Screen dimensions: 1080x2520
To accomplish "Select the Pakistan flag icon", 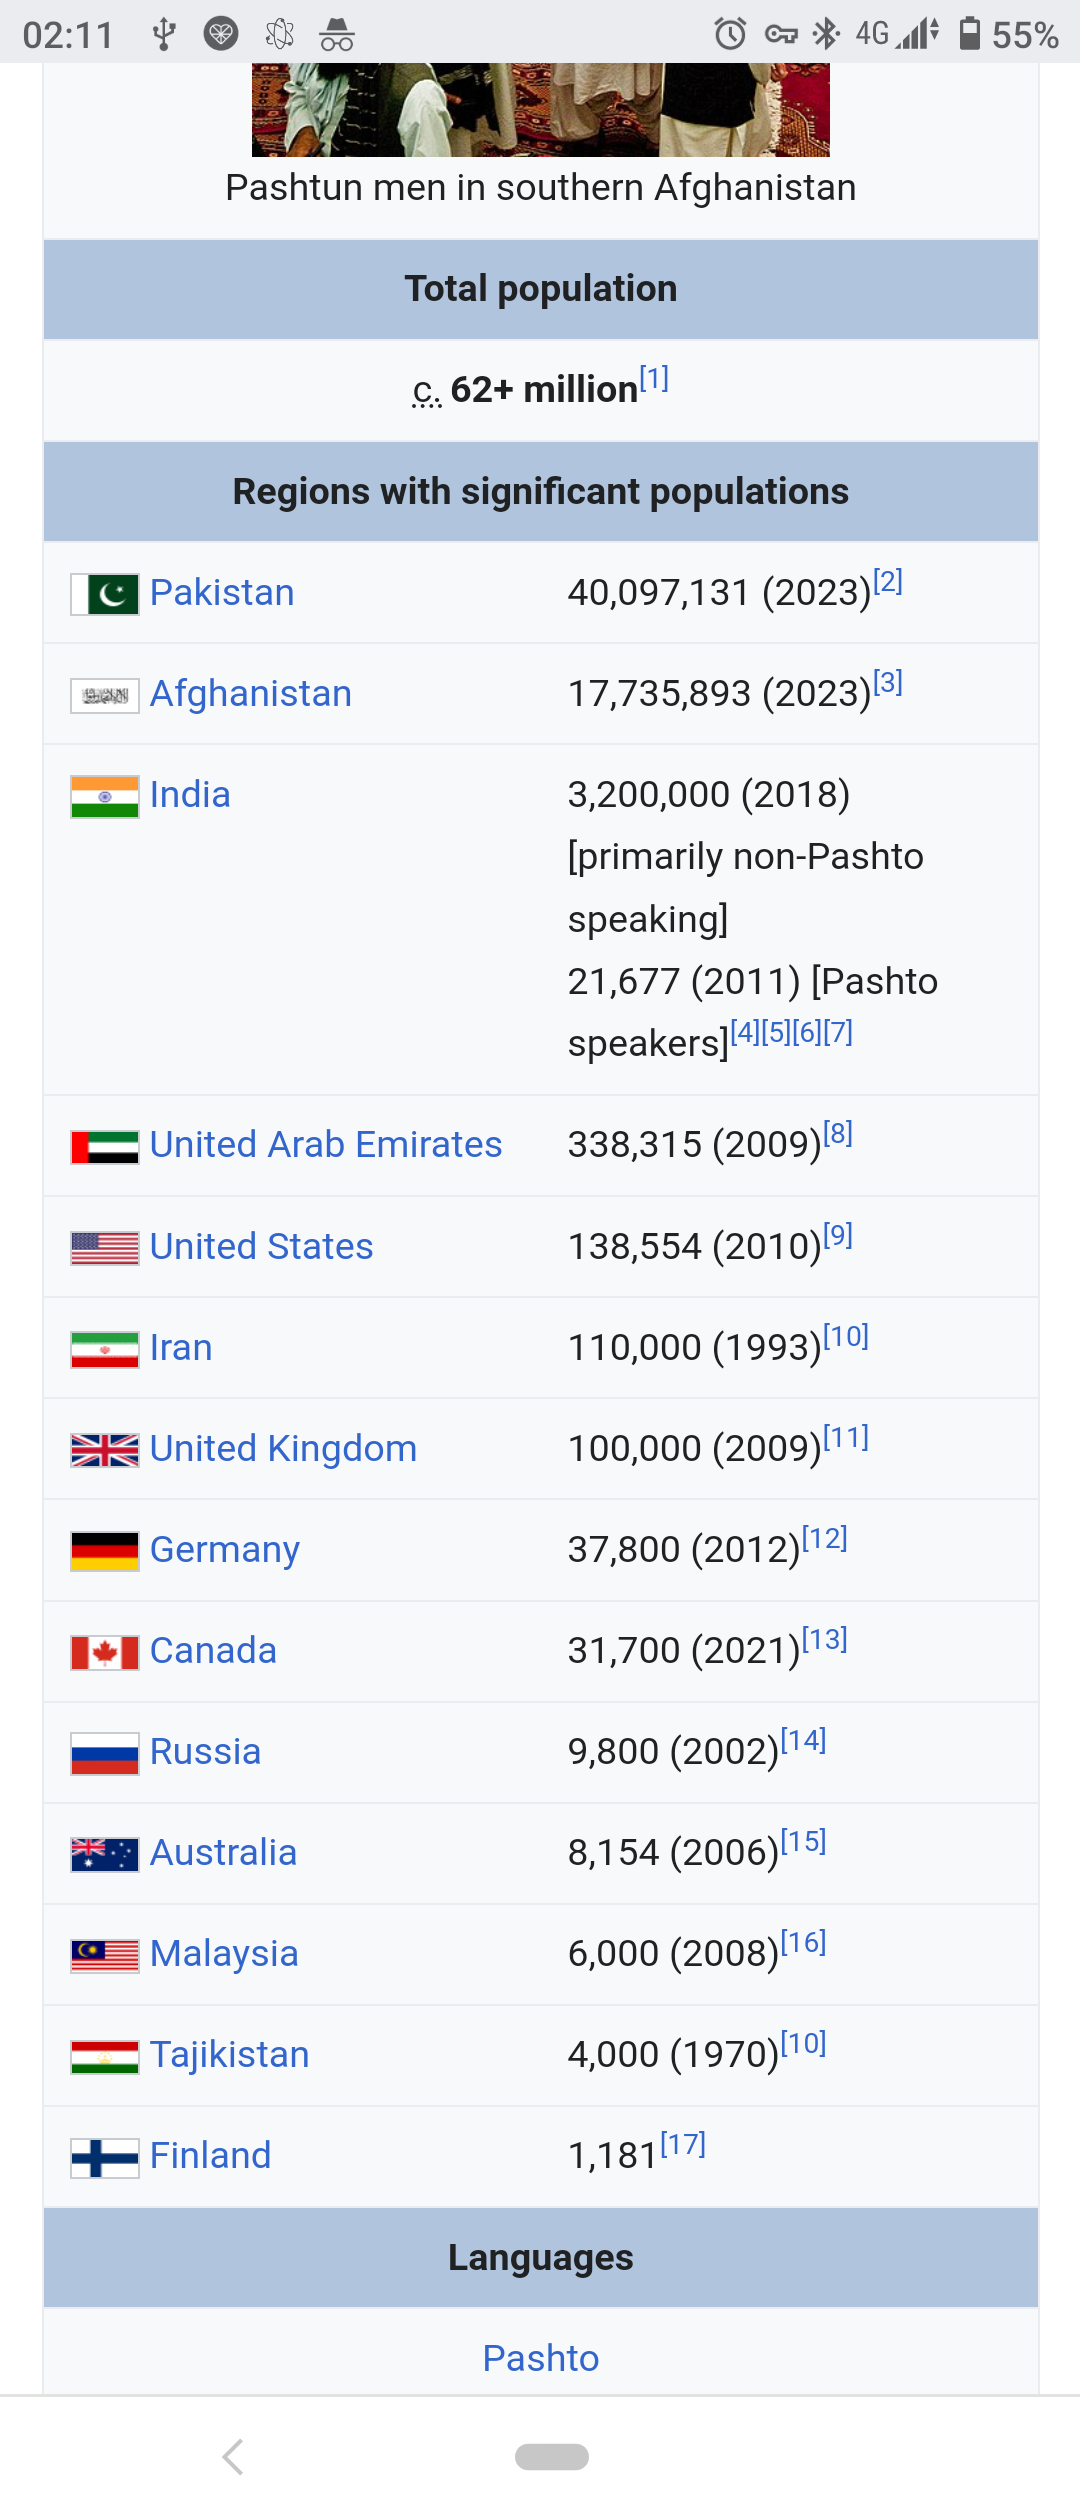I will (103, 592).
